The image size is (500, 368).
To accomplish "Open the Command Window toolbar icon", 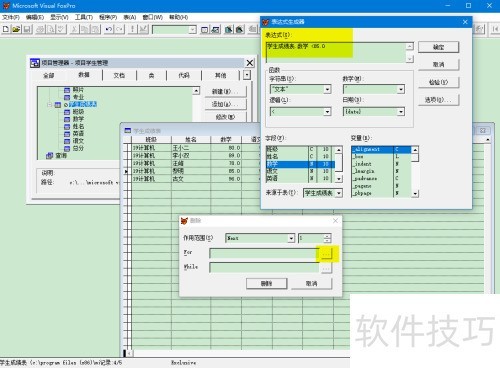I will pos(204,30).
